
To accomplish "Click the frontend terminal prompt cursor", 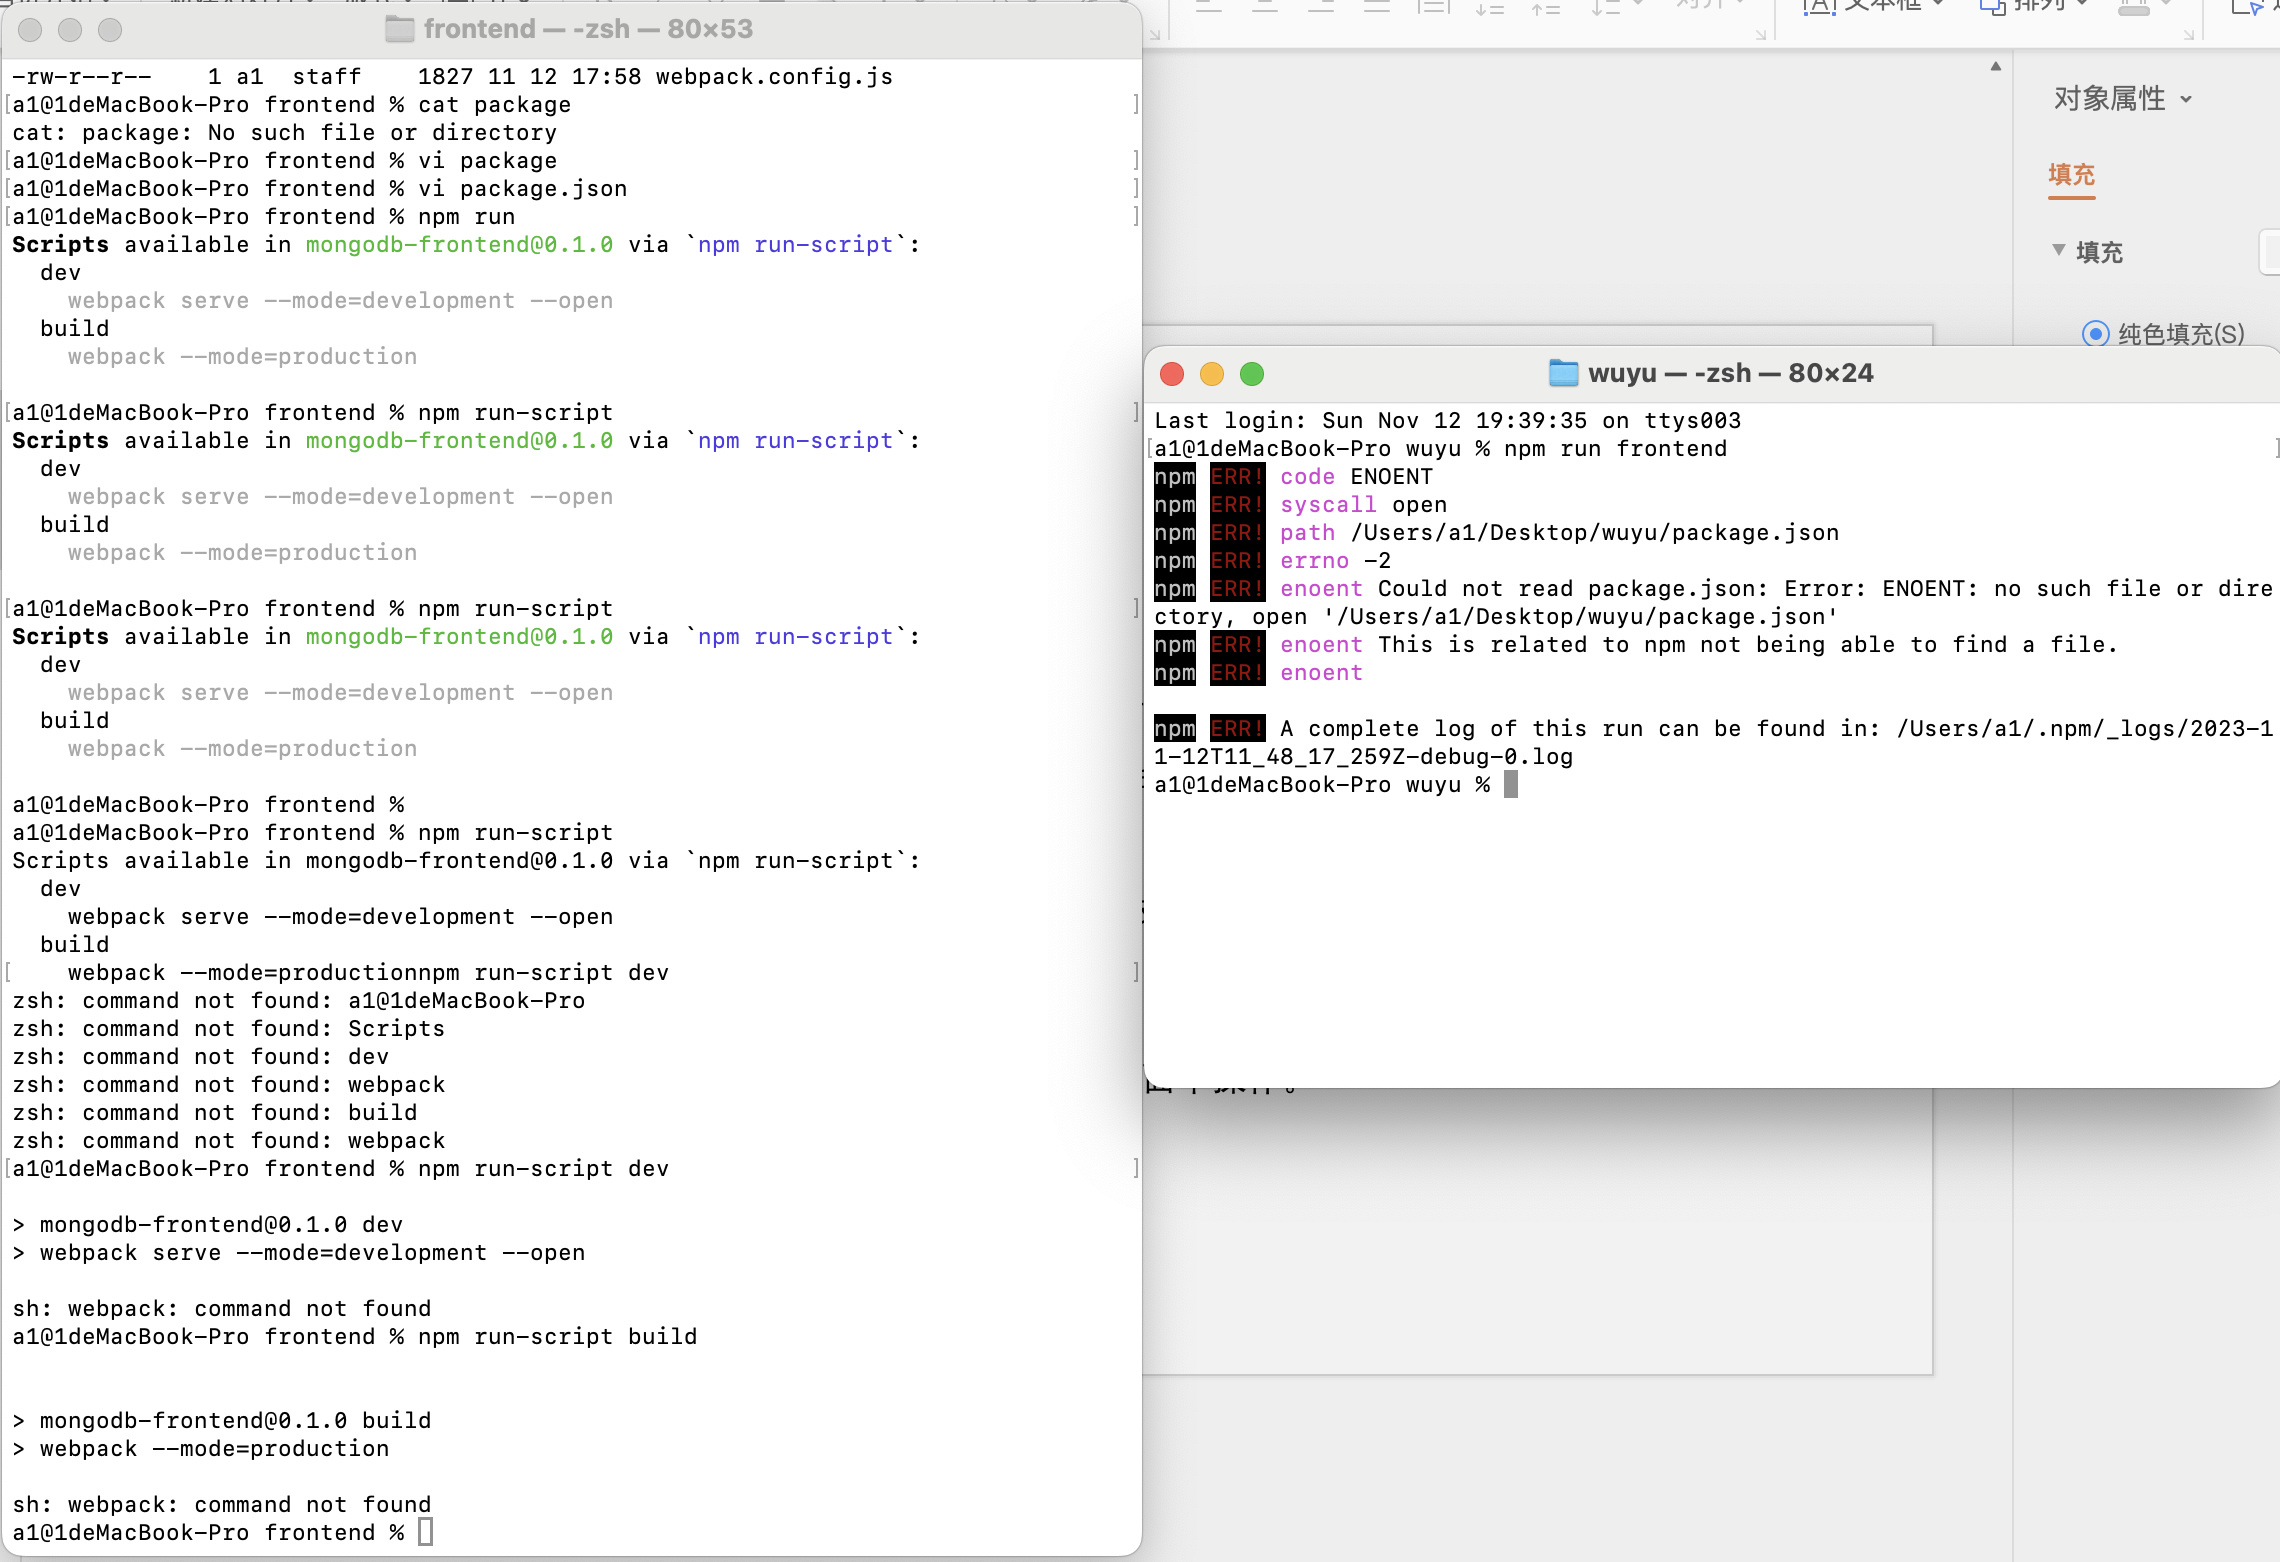I will pyautogui.click(x=425, y=1532).
